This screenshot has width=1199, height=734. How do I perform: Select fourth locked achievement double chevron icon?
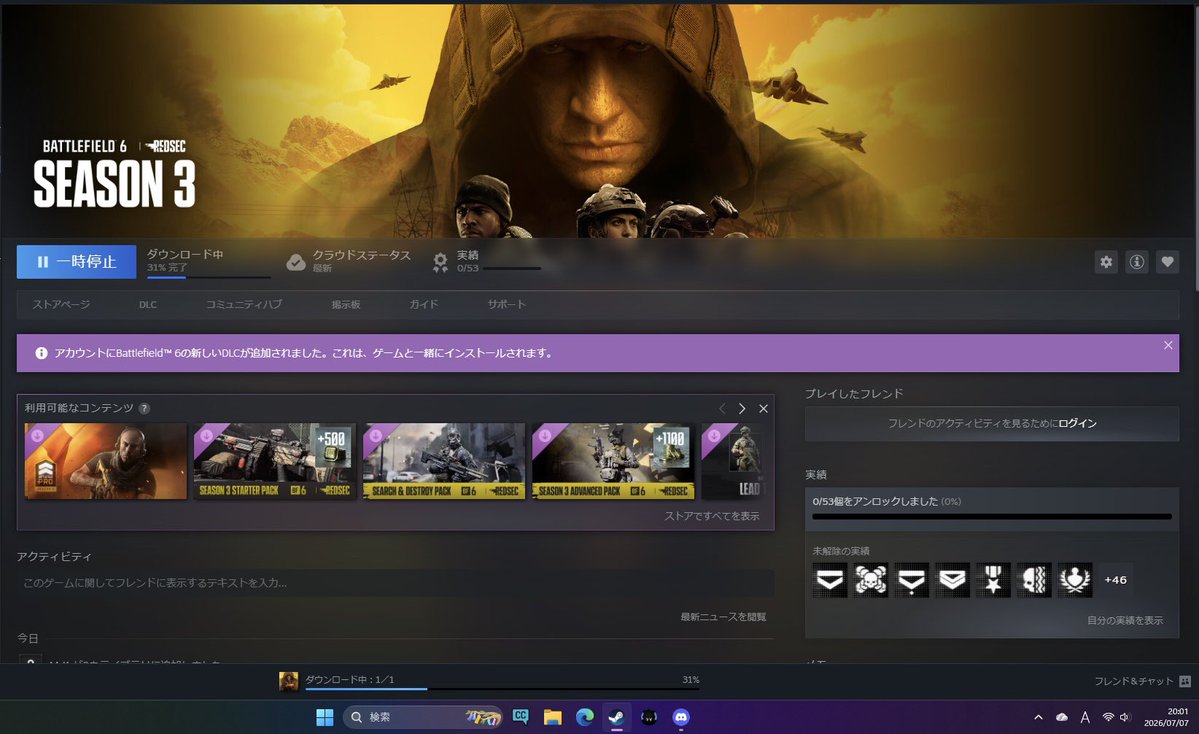952,580
